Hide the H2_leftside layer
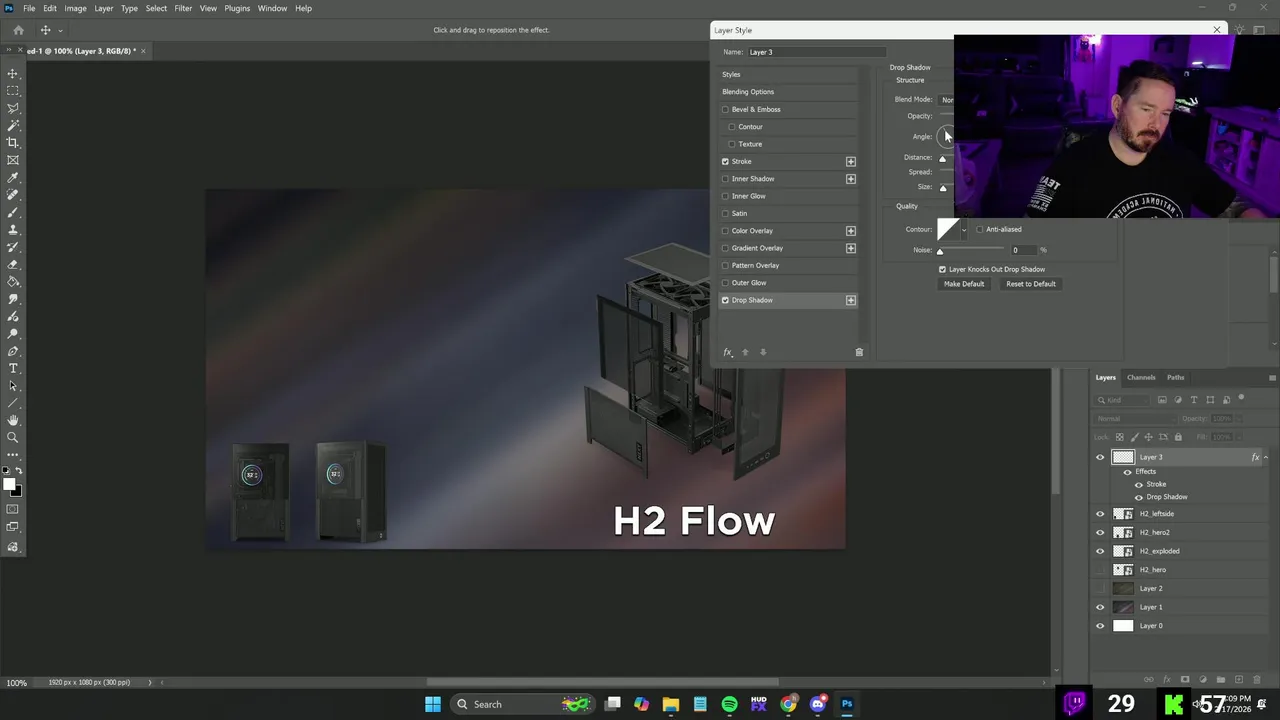The width and height of the screenshot is (1280, 720). click(1100, 514)
